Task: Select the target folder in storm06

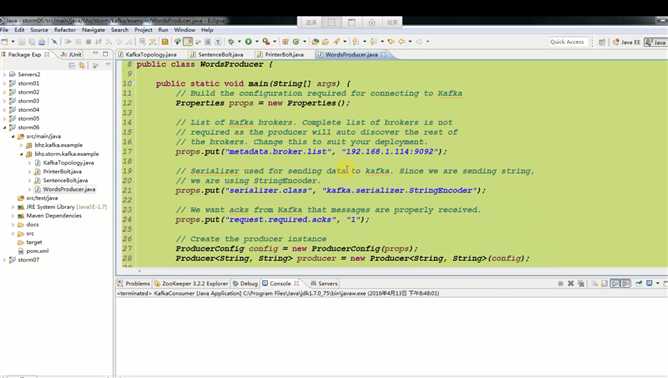Action: (34, 242)
